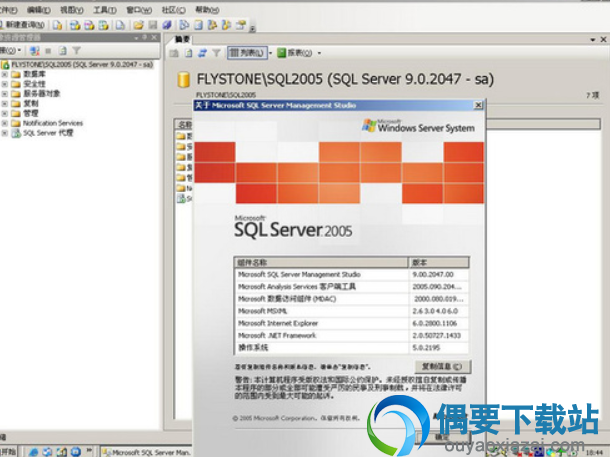Open the 列表 view dropdown arrow

[271, 53]
